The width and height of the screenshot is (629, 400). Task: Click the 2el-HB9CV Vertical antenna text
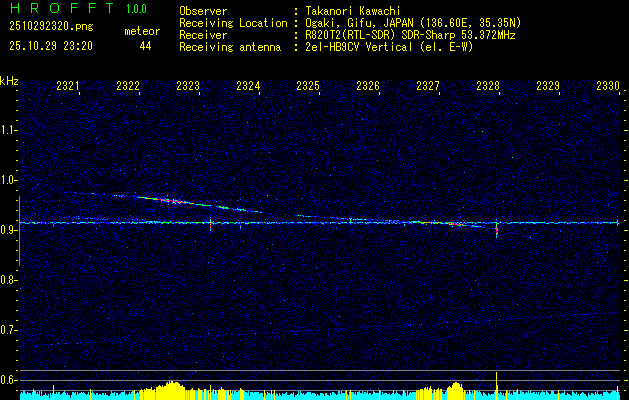(x=390, y=47)
